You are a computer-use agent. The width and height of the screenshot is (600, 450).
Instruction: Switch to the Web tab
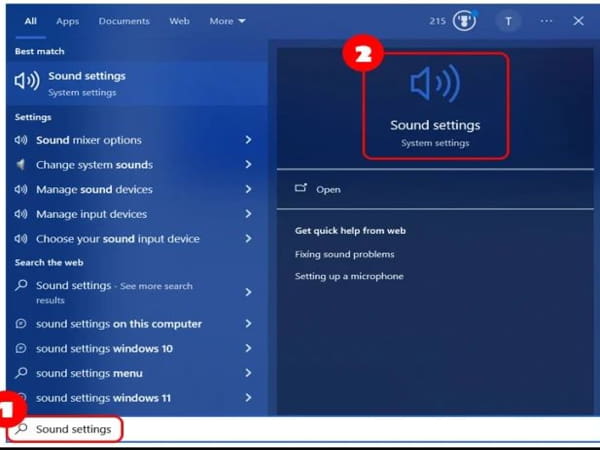179,21
